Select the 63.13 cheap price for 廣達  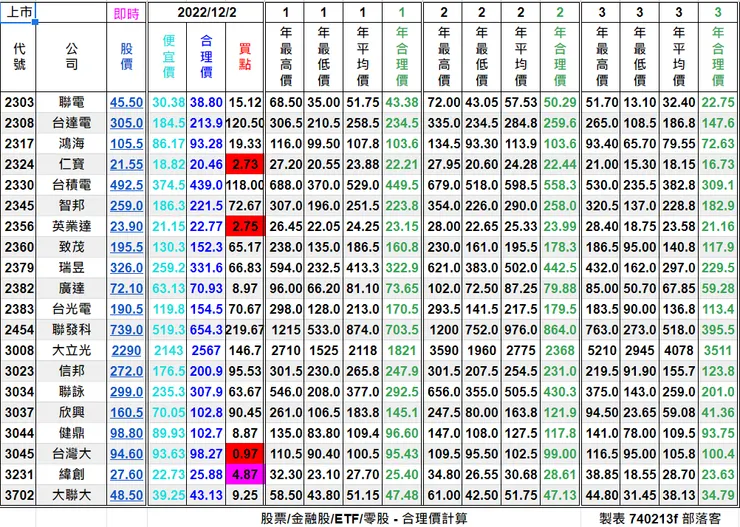[x=168, y=288]
